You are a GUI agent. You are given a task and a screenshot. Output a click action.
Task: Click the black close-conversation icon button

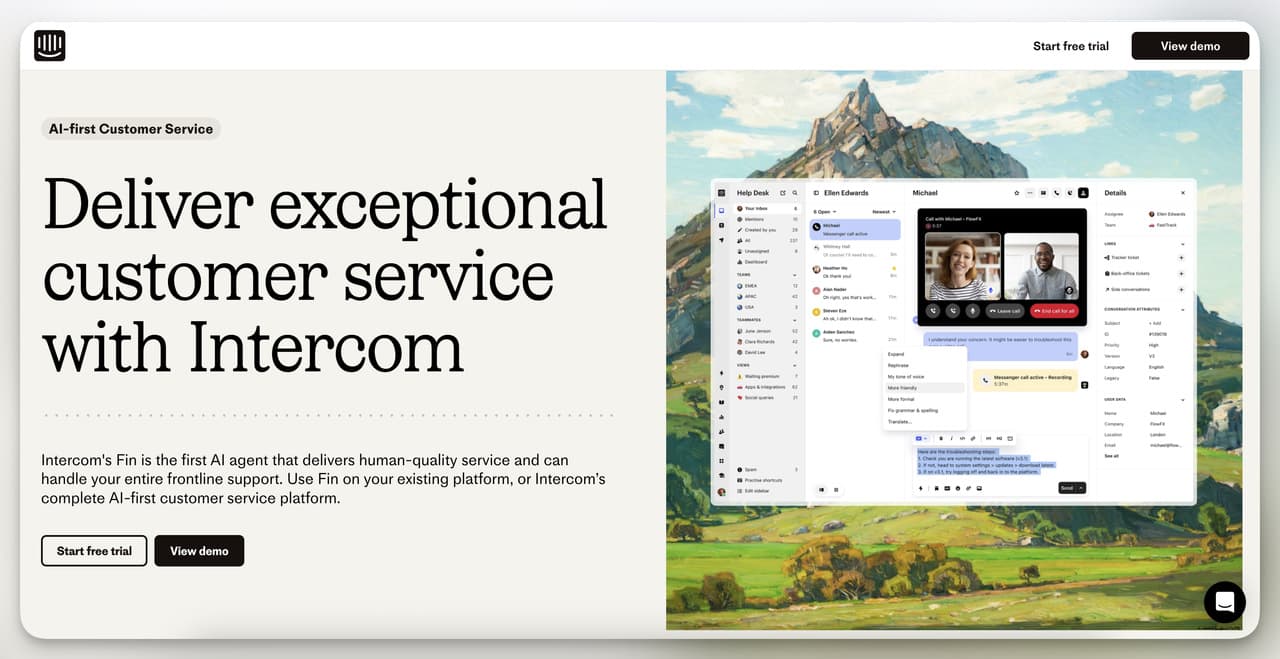[1083, 193]
